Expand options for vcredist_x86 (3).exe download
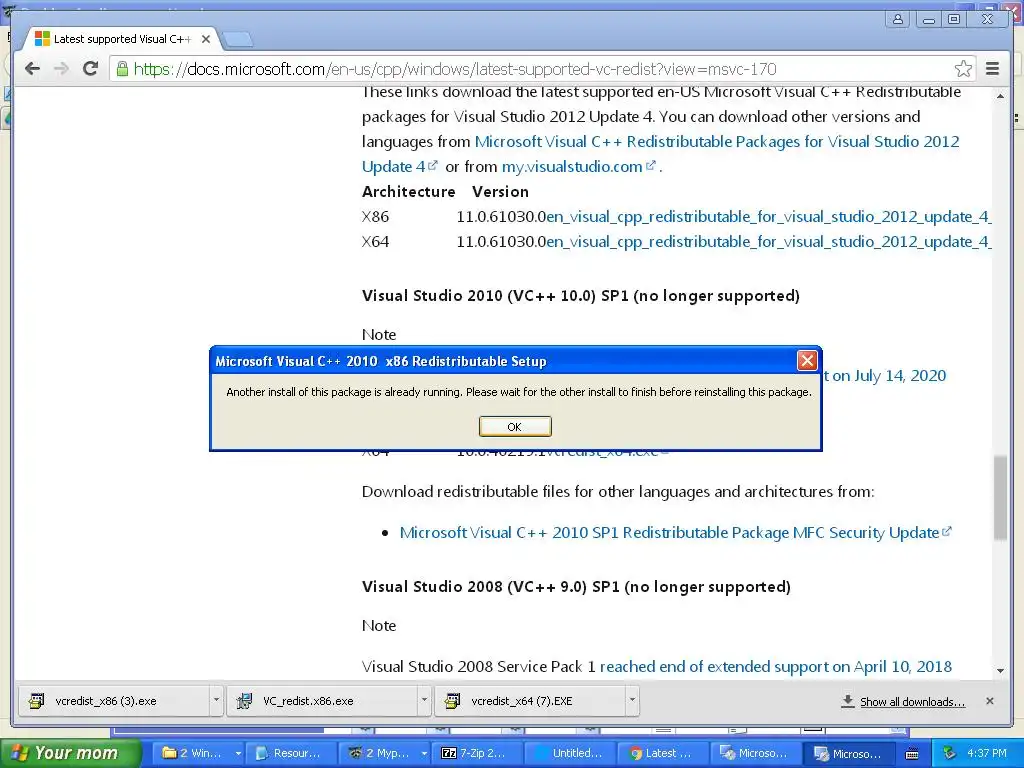 click(x=216, y=701)
